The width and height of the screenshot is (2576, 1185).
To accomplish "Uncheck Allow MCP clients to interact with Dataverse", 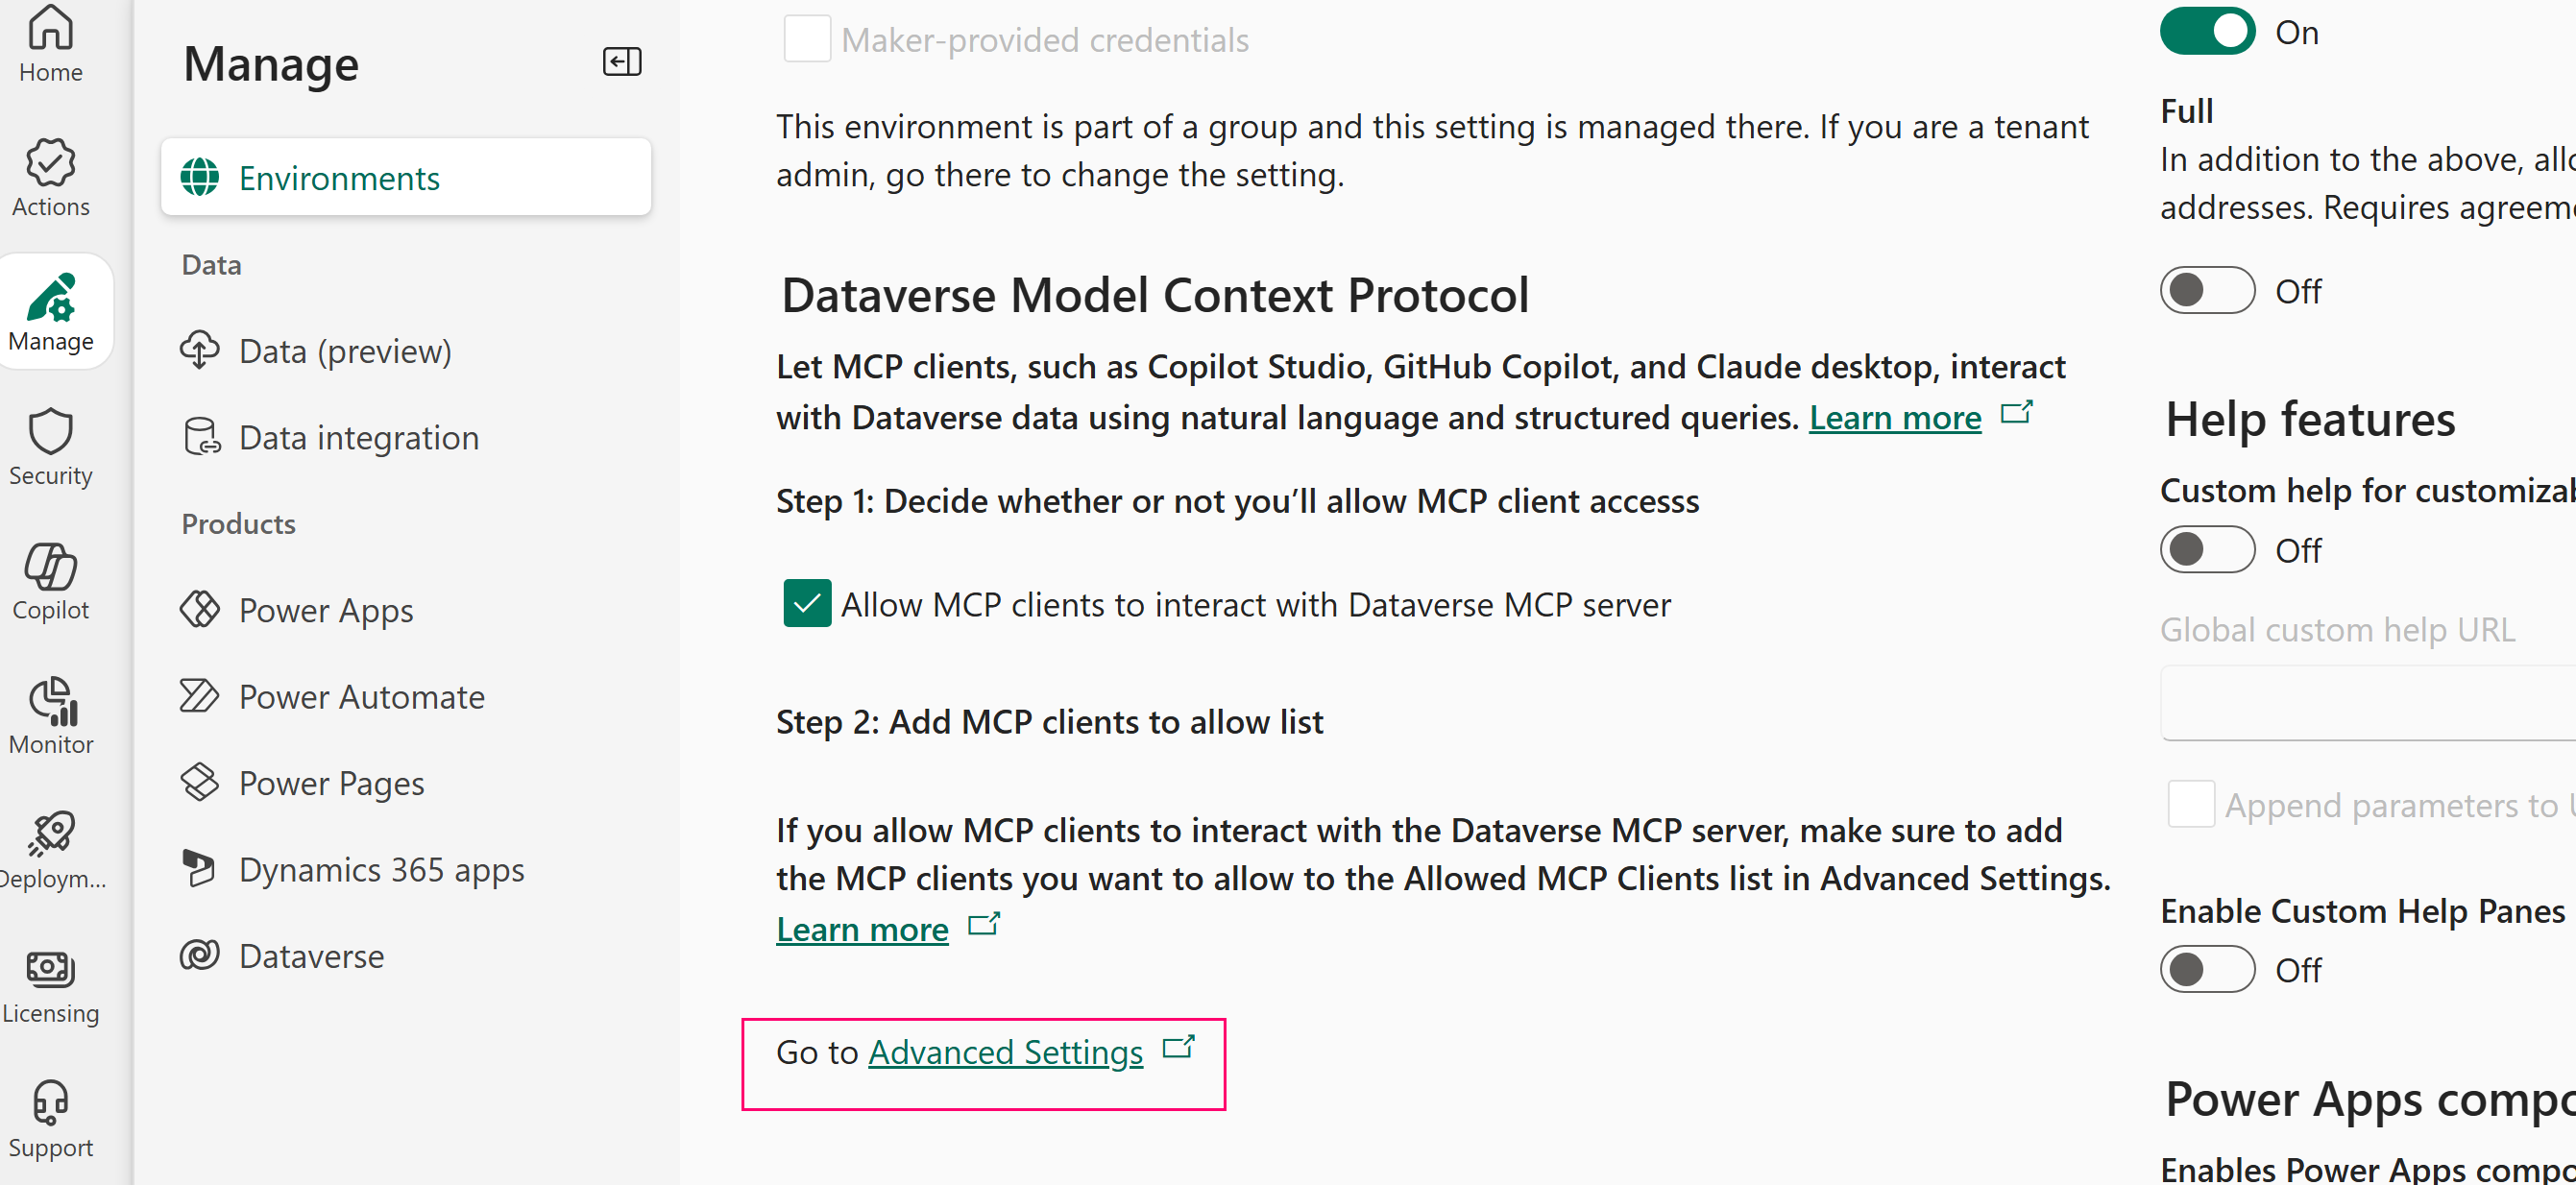I will click(806, 603).
